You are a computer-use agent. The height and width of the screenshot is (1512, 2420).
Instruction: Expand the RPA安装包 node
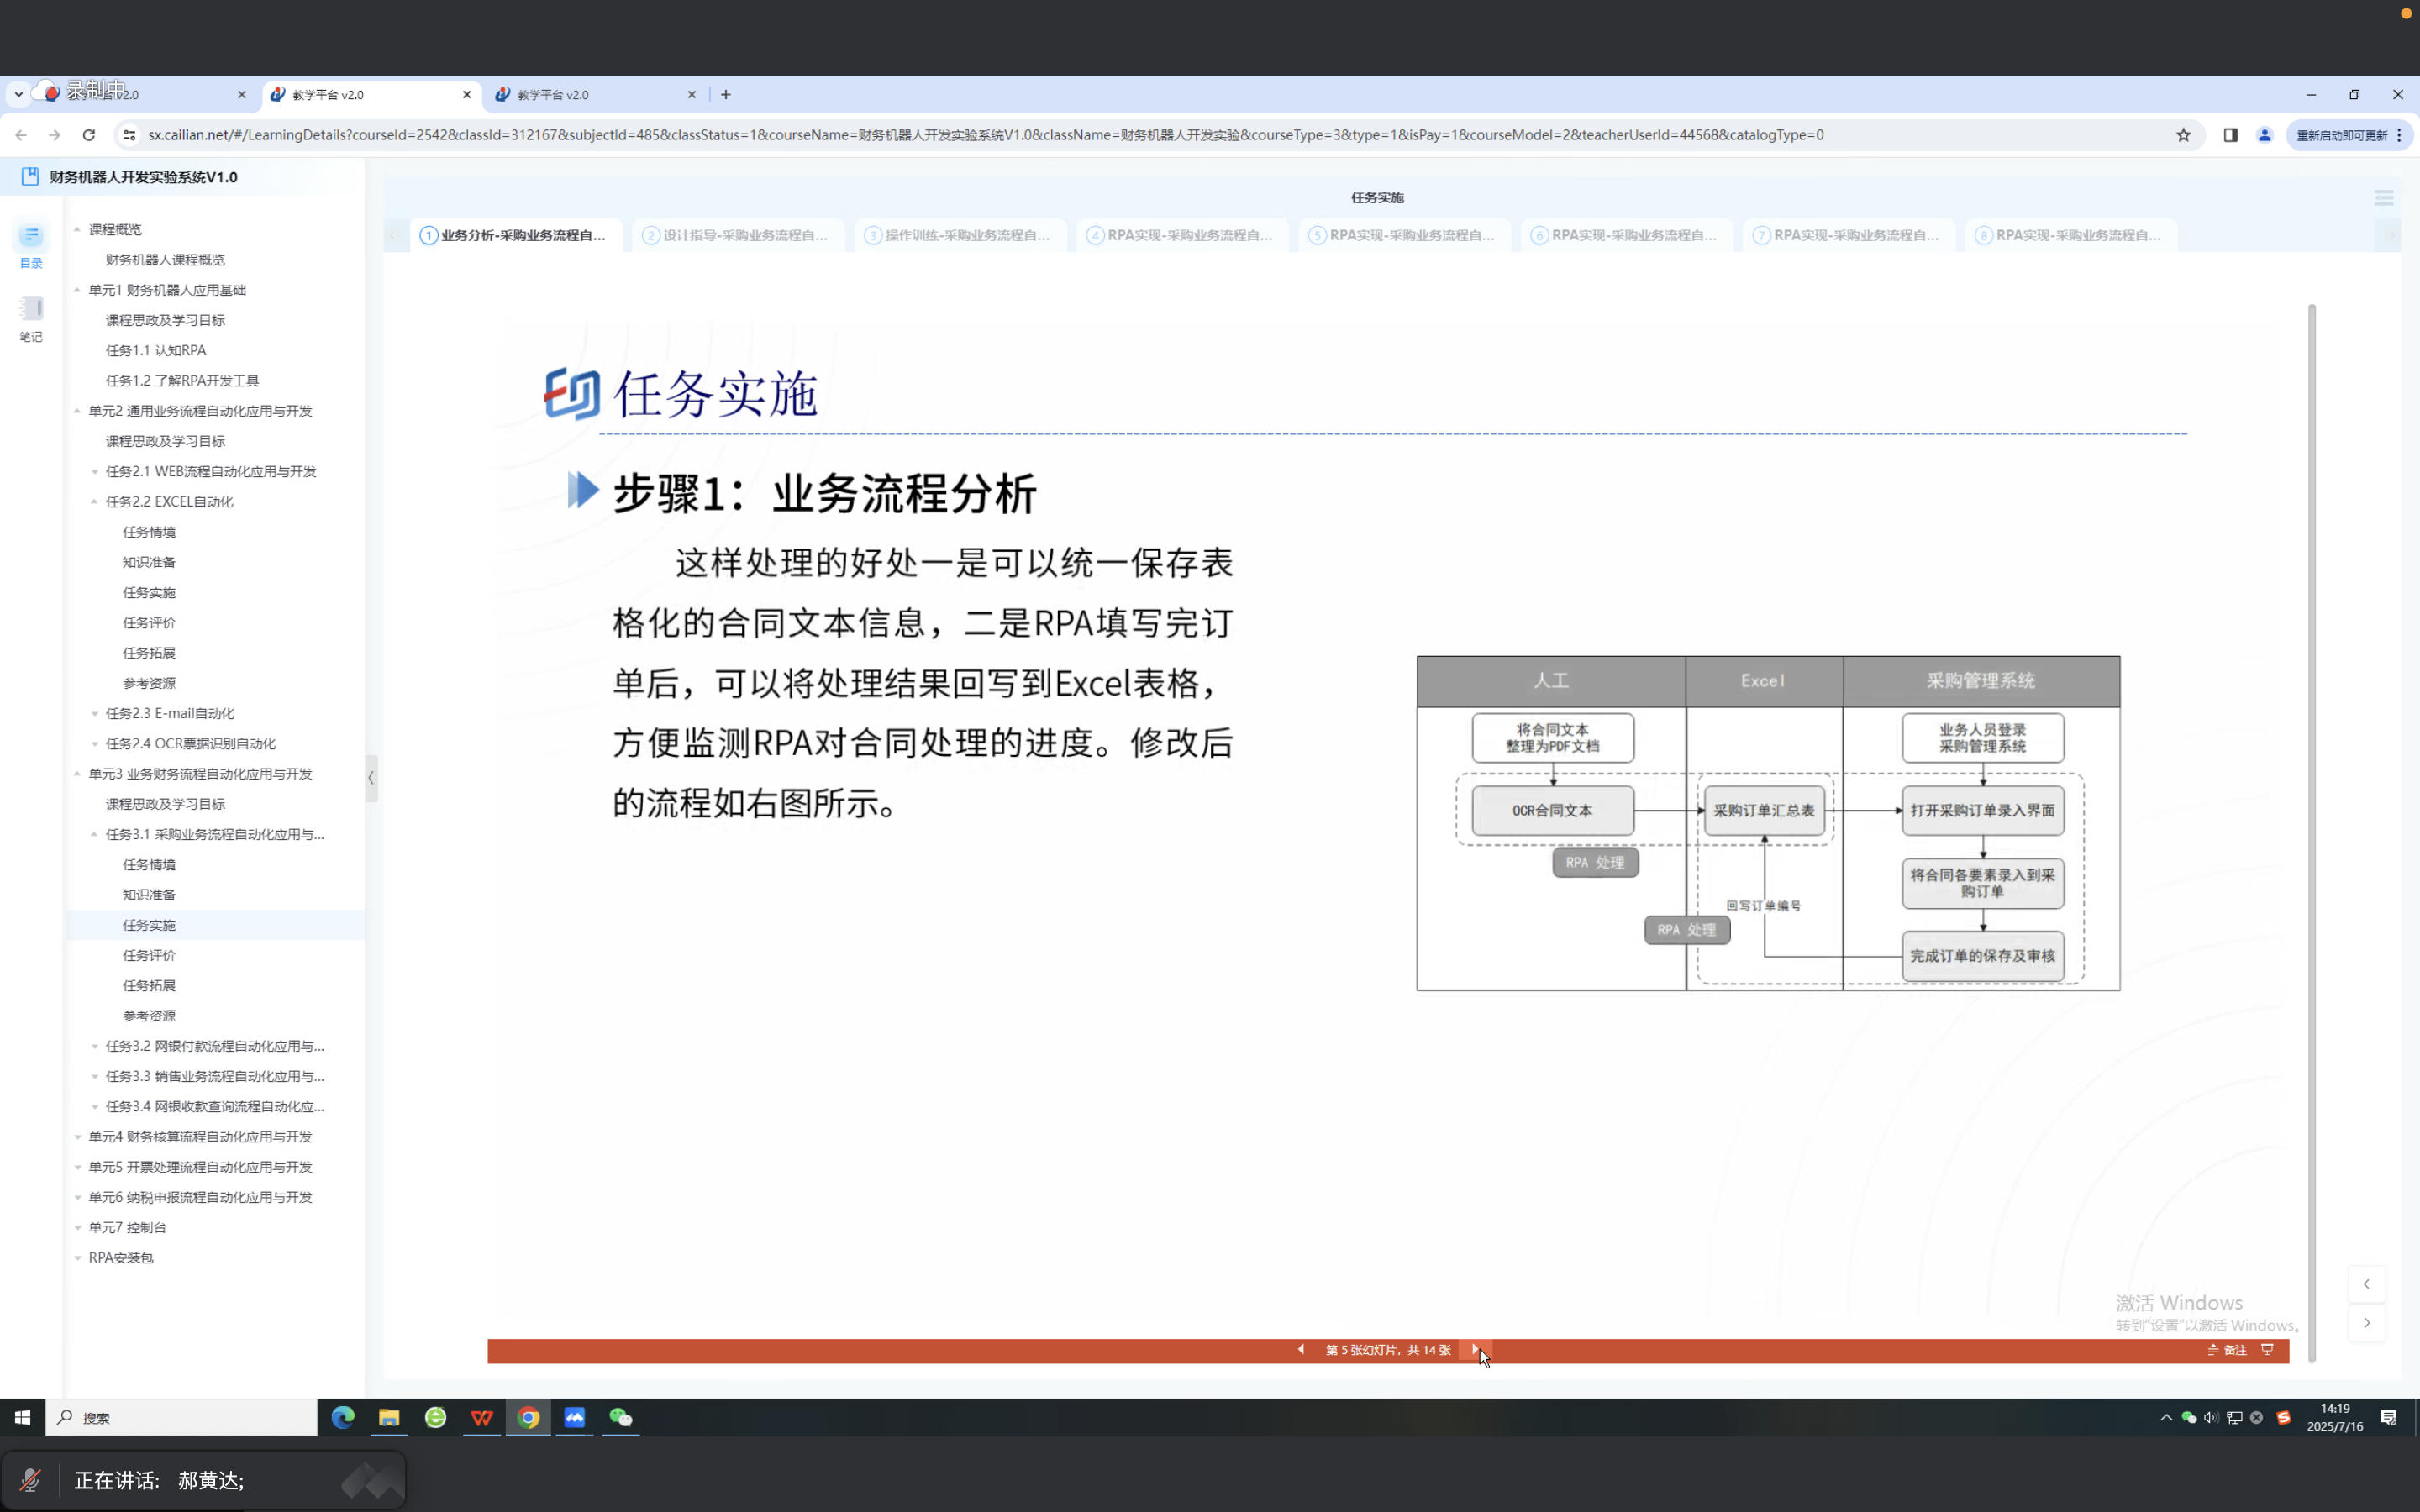click(x=77, y=1258)
